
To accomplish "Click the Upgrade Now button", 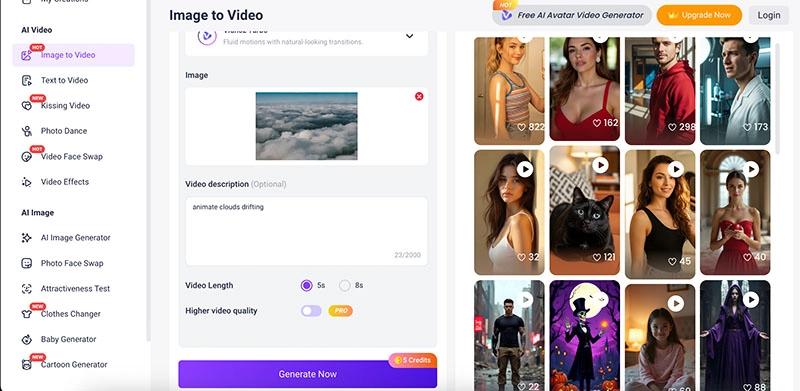I will point(699,15).
